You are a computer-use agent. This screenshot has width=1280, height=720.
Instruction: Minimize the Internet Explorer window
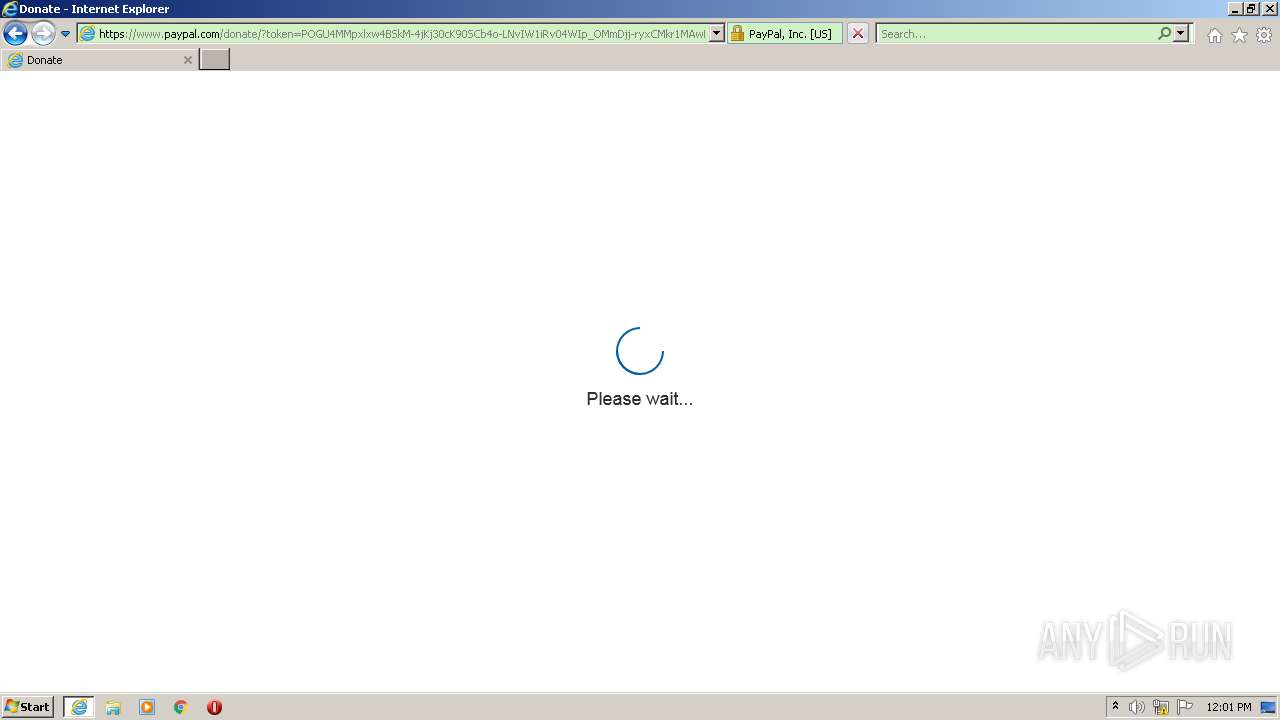click(x=1235, y=9)
